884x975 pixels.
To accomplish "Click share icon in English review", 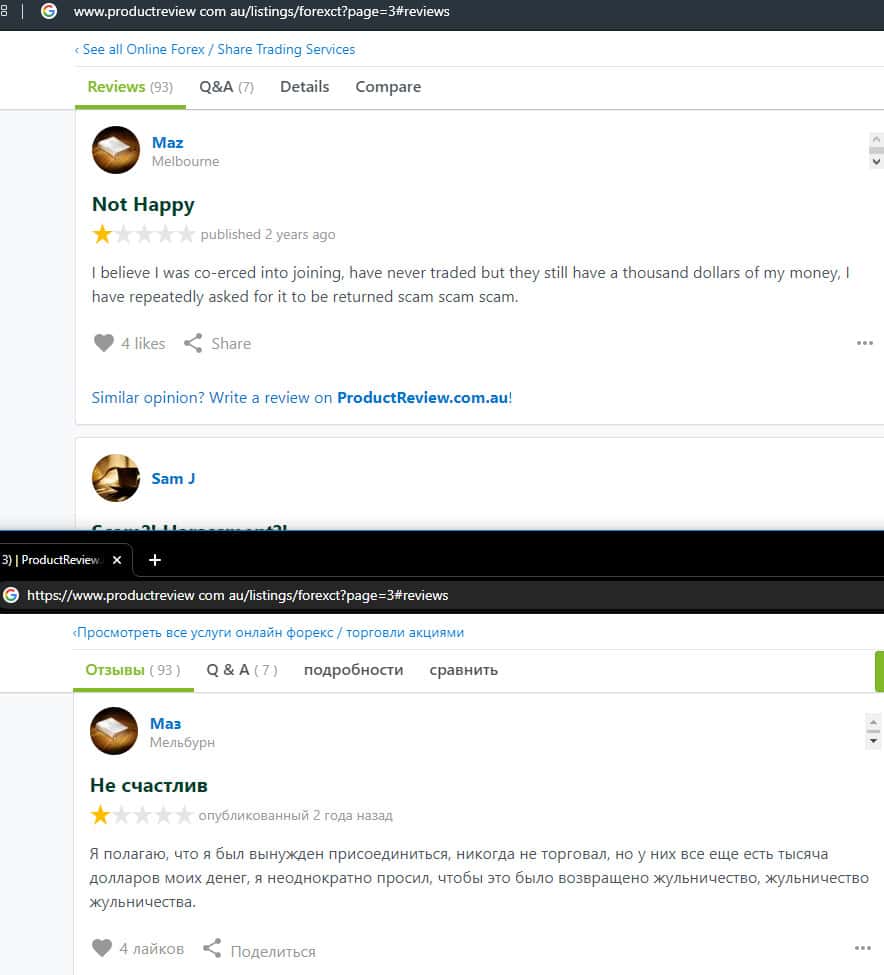I will 193,343.
